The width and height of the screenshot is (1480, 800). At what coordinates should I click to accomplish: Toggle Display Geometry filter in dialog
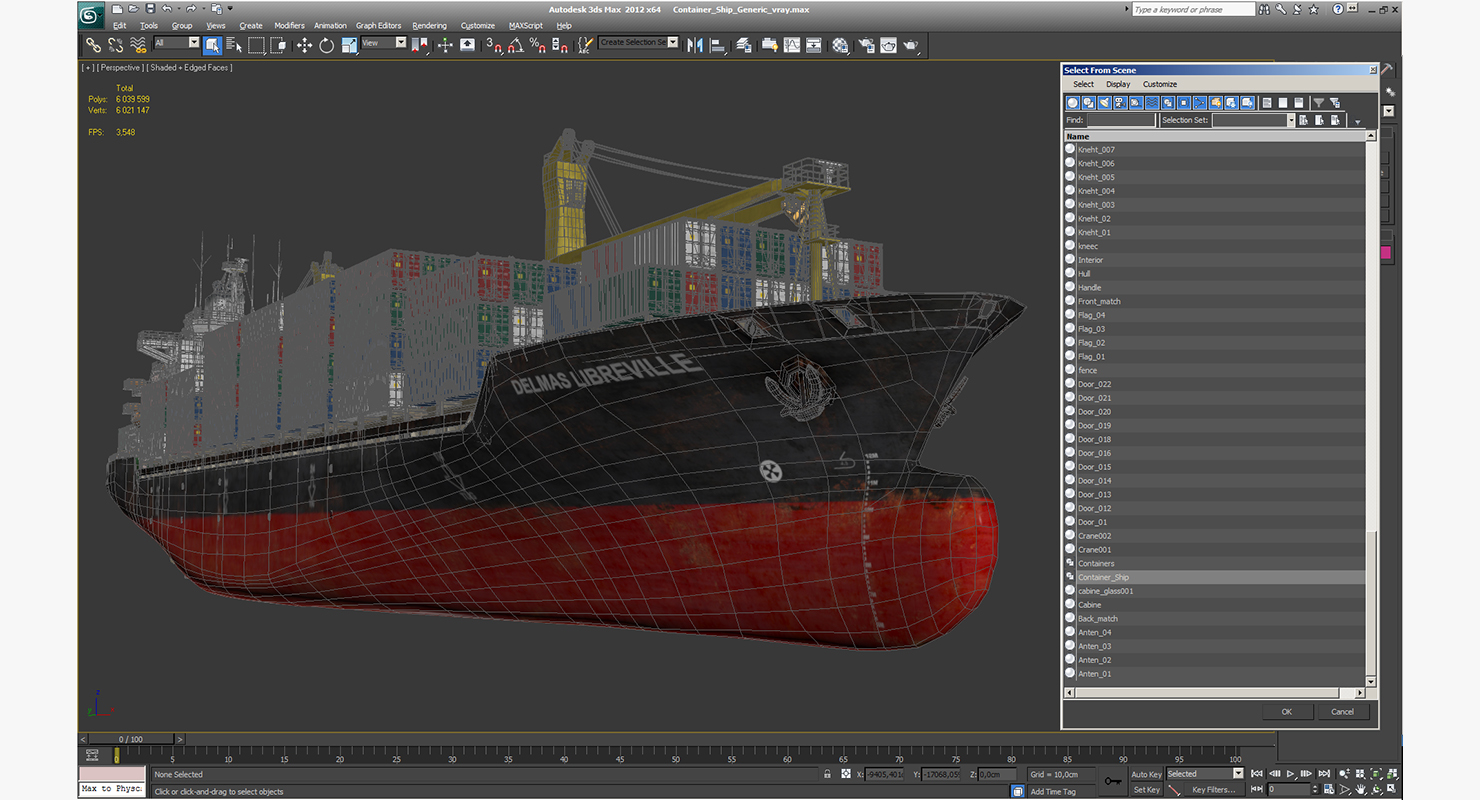pos(1073,102)
